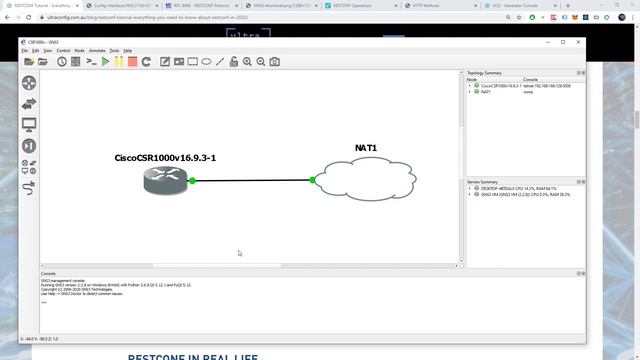This screenshot has height=360, width=640.
Task: Select the Add a note tool
Action: (165, 62)
